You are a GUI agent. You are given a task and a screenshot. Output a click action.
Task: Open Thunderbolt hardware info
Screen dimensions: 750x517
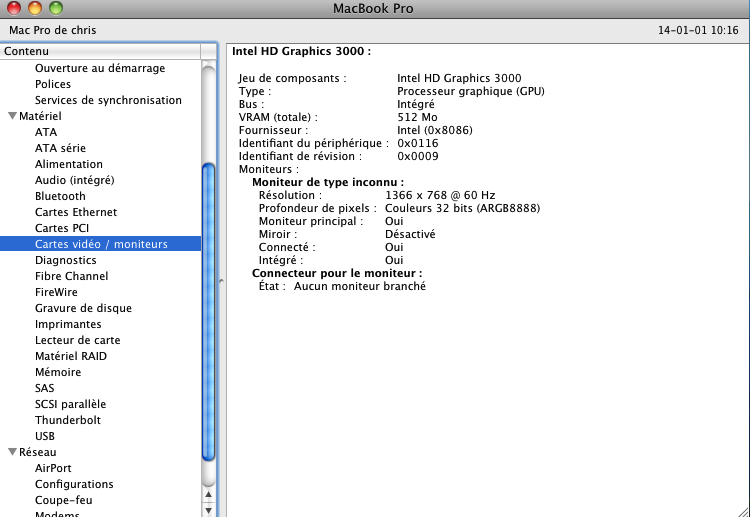[x=68, y=420]
